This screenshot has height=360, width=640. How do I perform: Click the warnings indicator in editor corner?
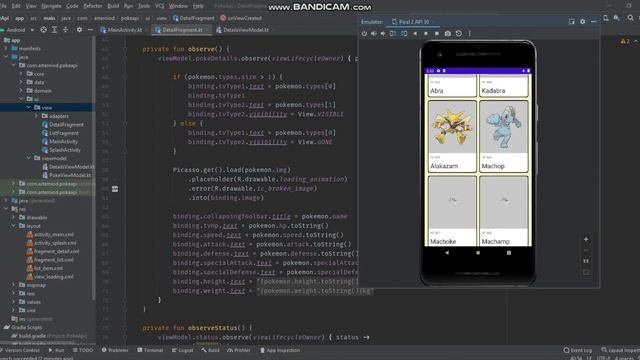tap(625, 41)
